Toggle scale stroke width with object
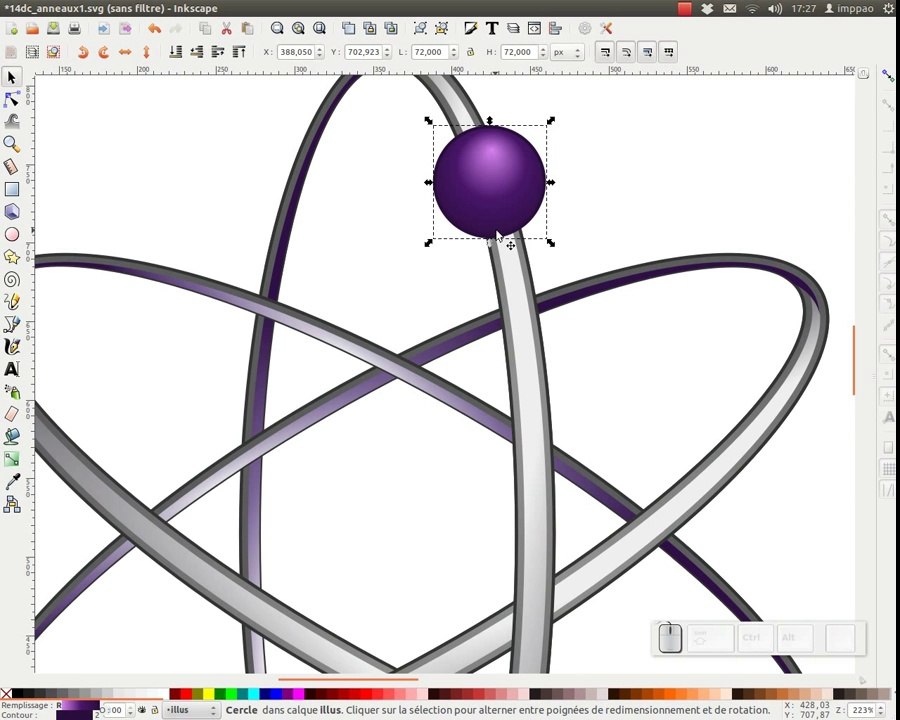The width and height of the screenshot is (900, 720). [x=605, y=52]
